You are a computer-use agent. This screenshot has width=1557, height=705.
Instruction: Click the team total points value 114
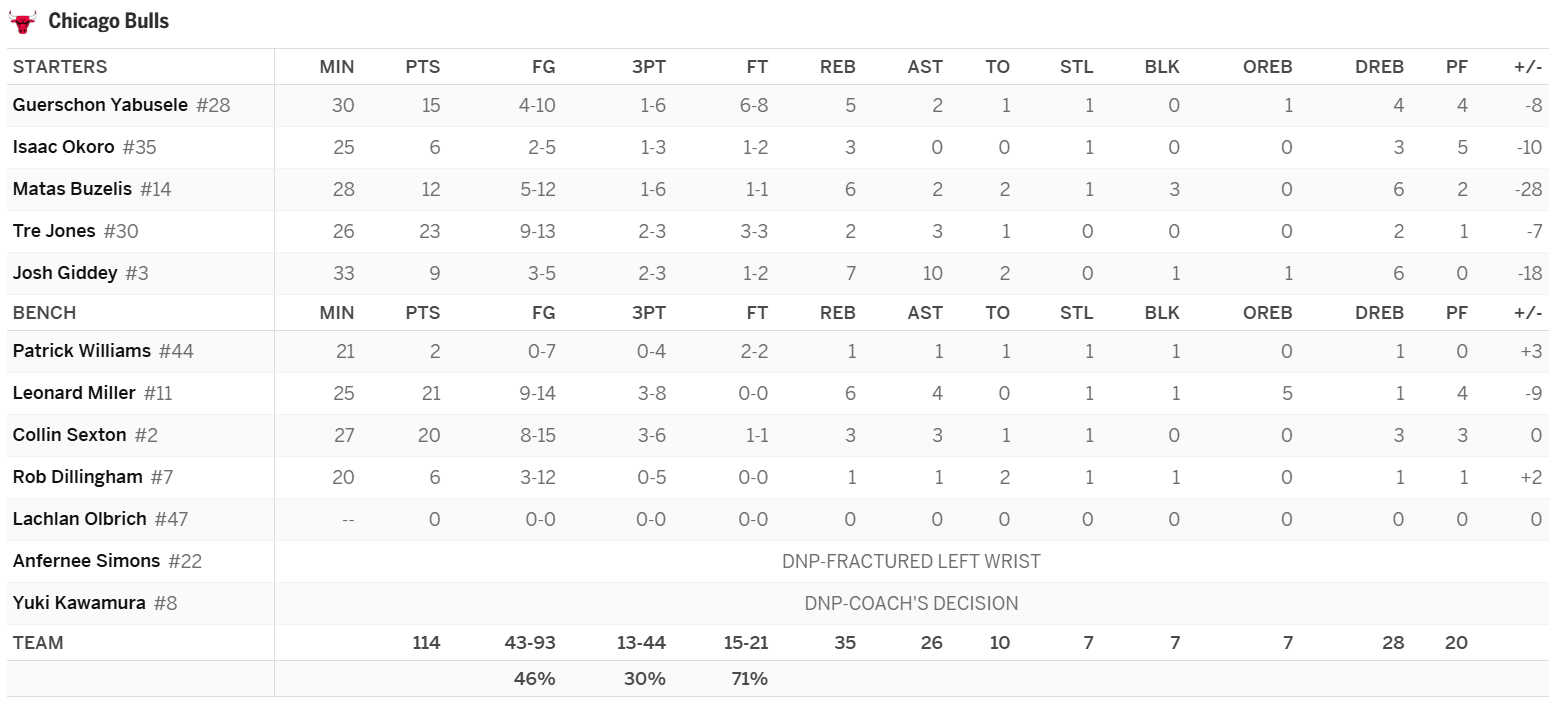click(426, 643)
